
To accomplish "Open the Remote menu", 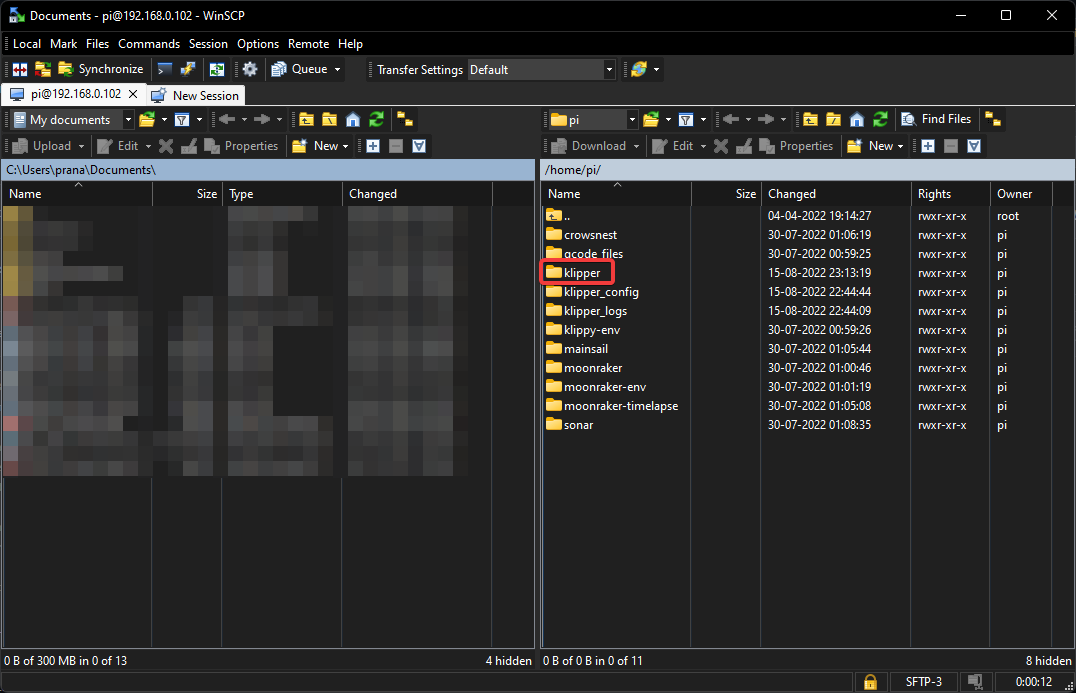I will pos(308,44).
